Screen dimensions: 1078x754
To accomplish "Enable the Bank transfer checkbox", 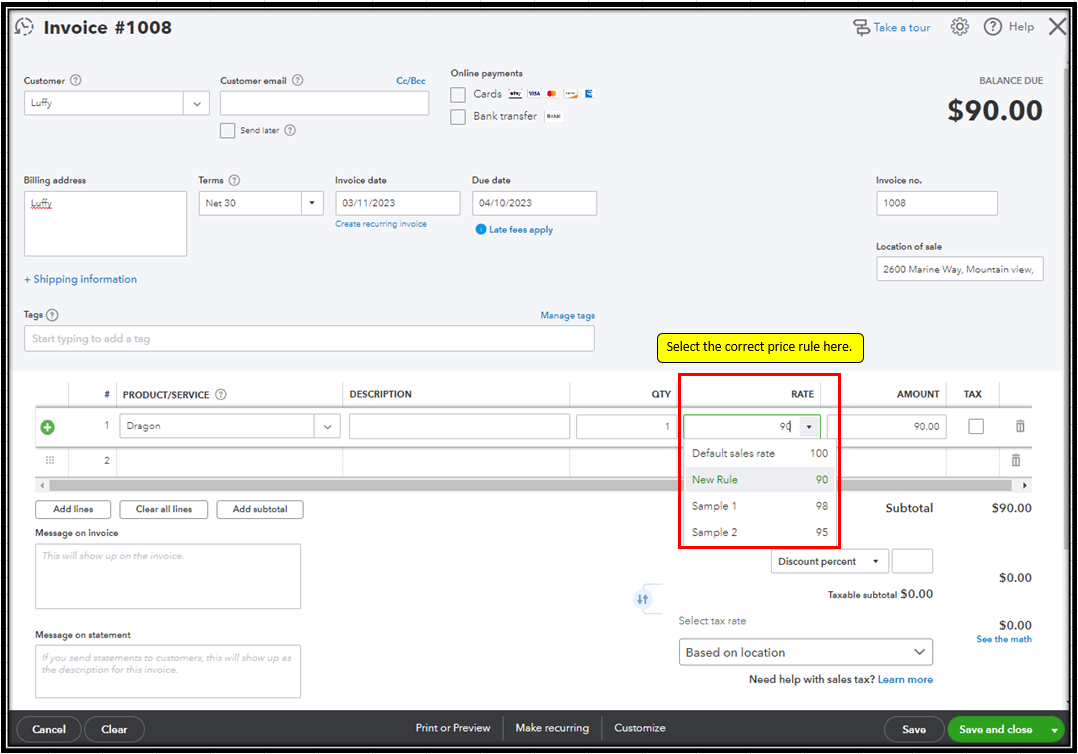I will 458,117.
